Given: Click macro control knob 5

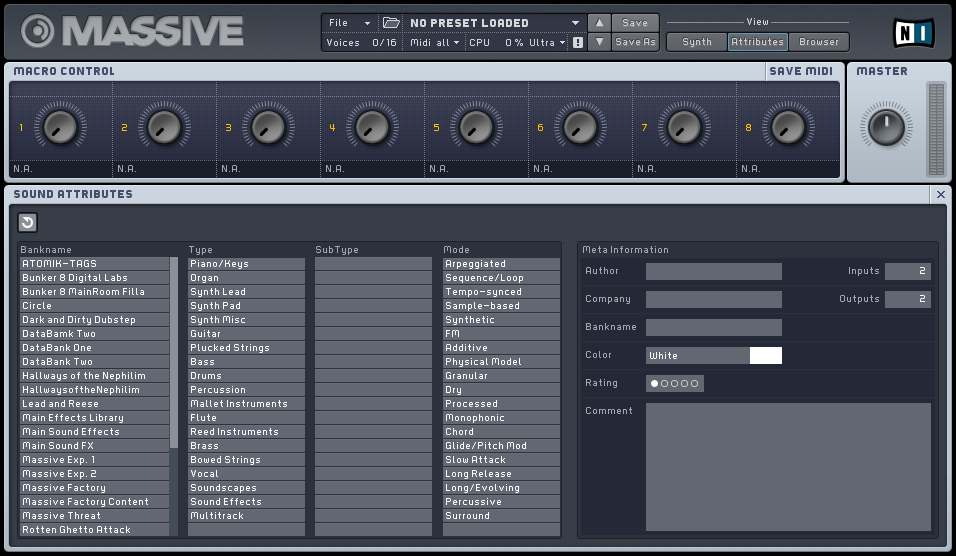Looking at the screenshot, I should coord(476,127).
